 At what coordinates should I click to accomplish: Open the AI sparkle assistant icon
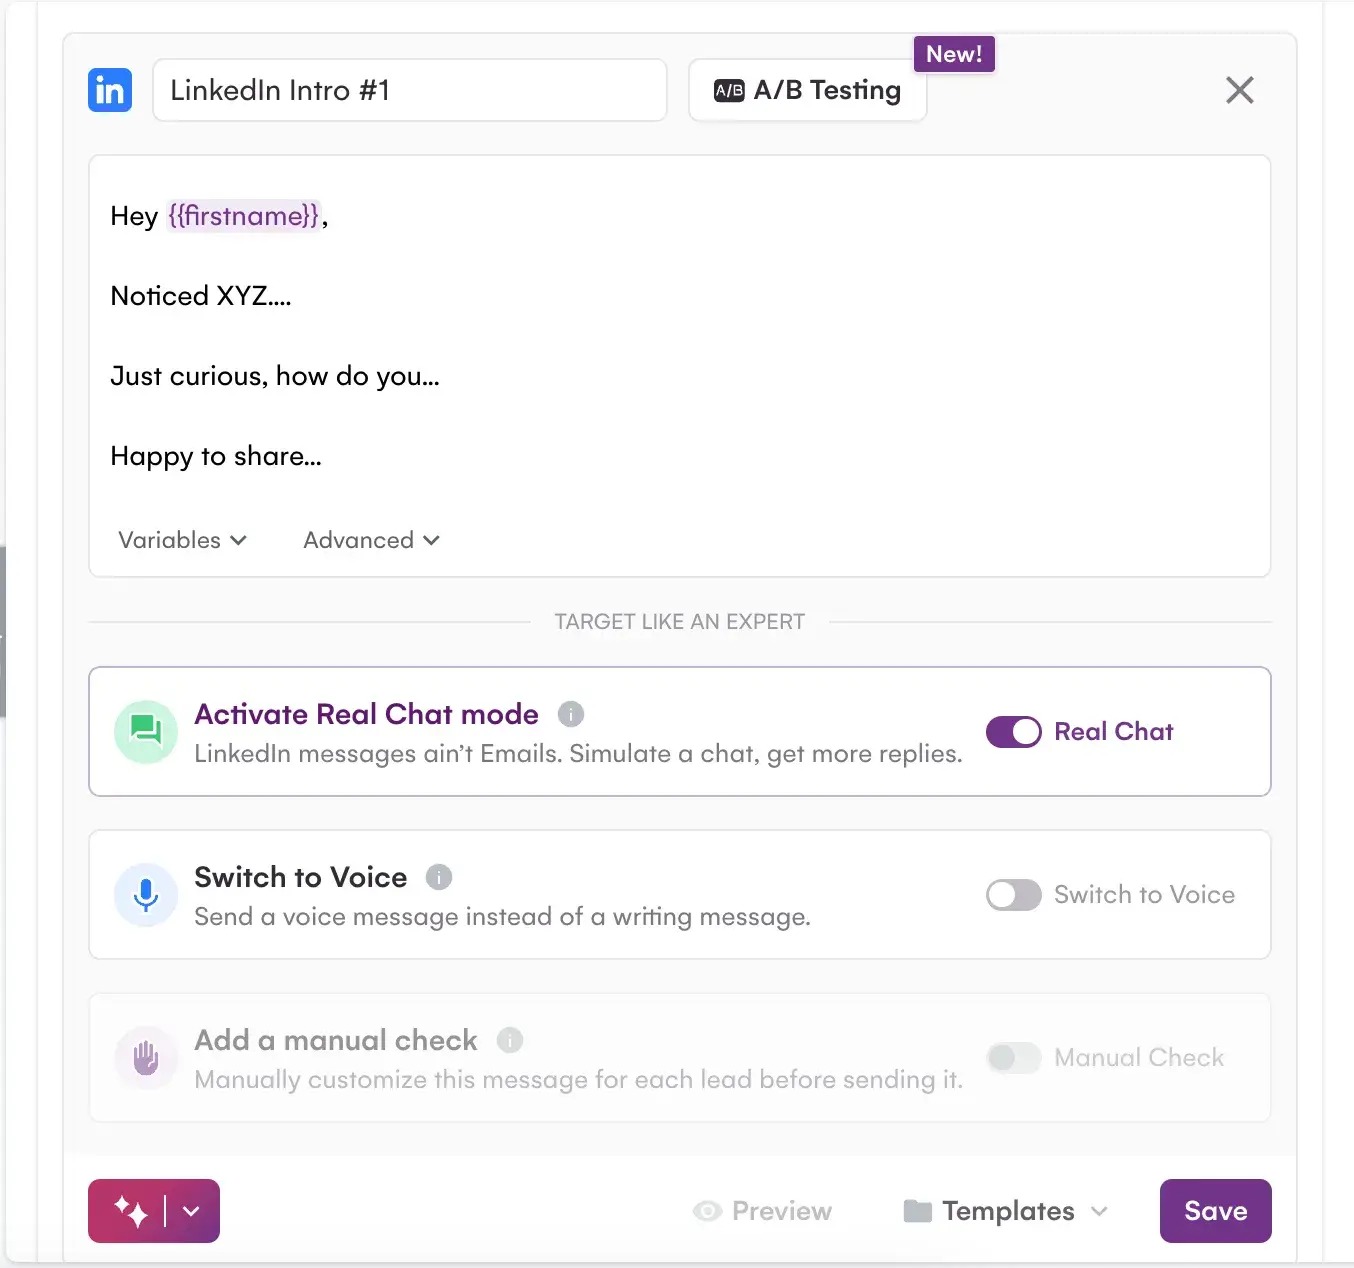tap(132, 1211)
